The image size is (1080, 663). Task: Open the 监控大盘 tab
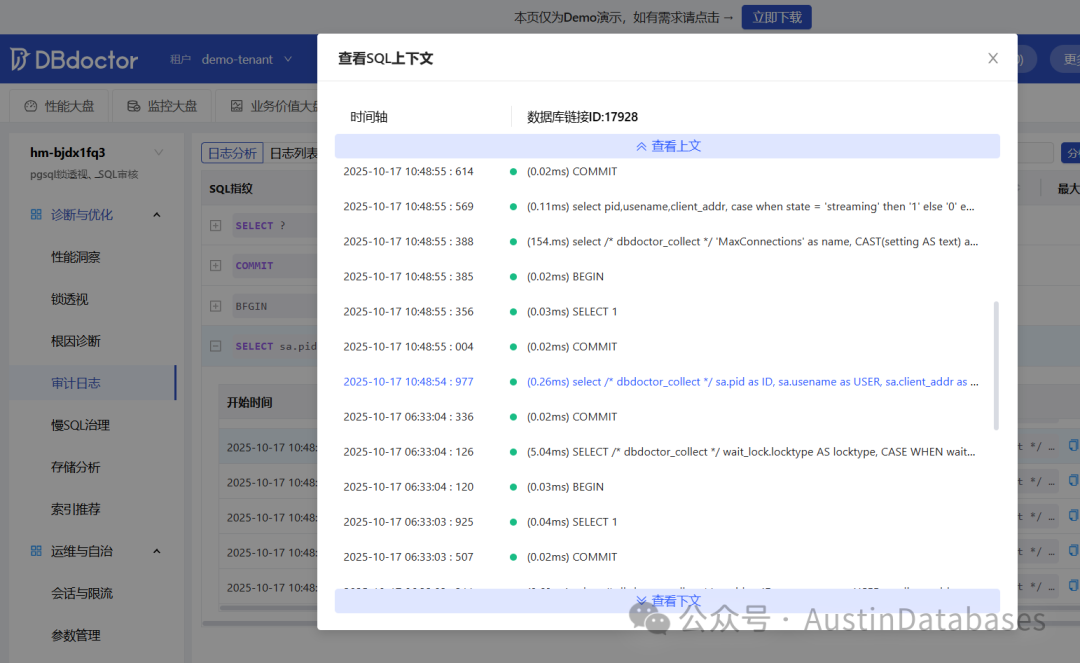click(x=162, y=106)
